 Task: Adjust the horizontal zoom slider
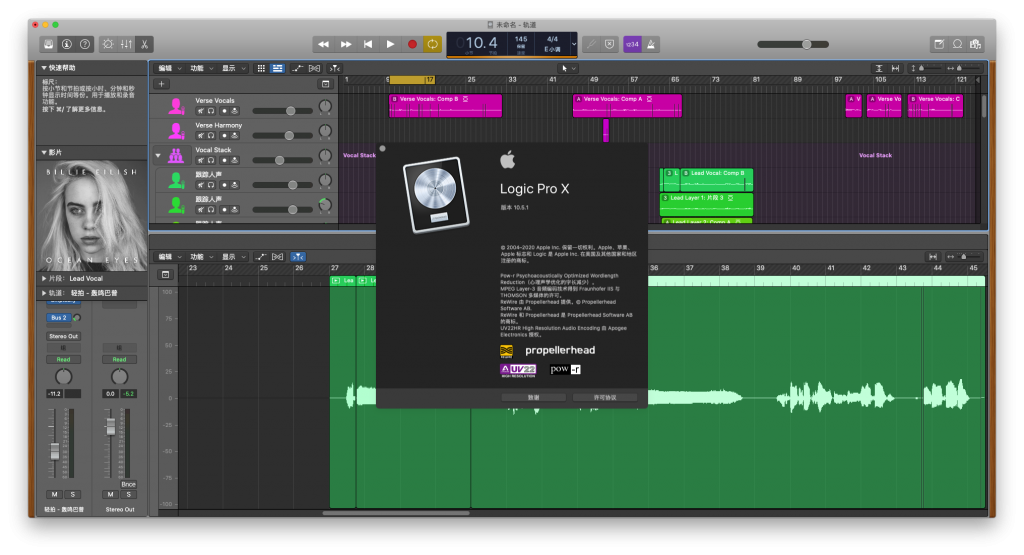tap(965, 69)
